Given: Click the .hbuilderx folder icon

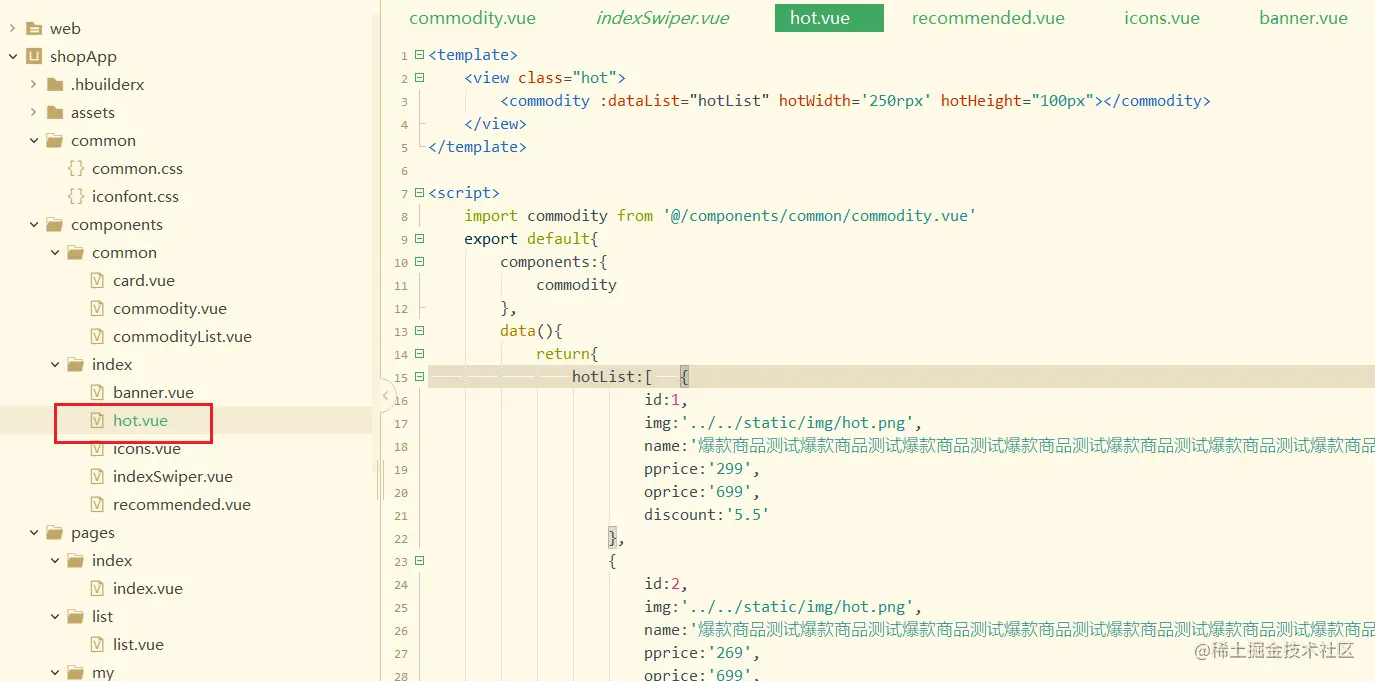Looking at the screenshot, I should pos(55,85).
